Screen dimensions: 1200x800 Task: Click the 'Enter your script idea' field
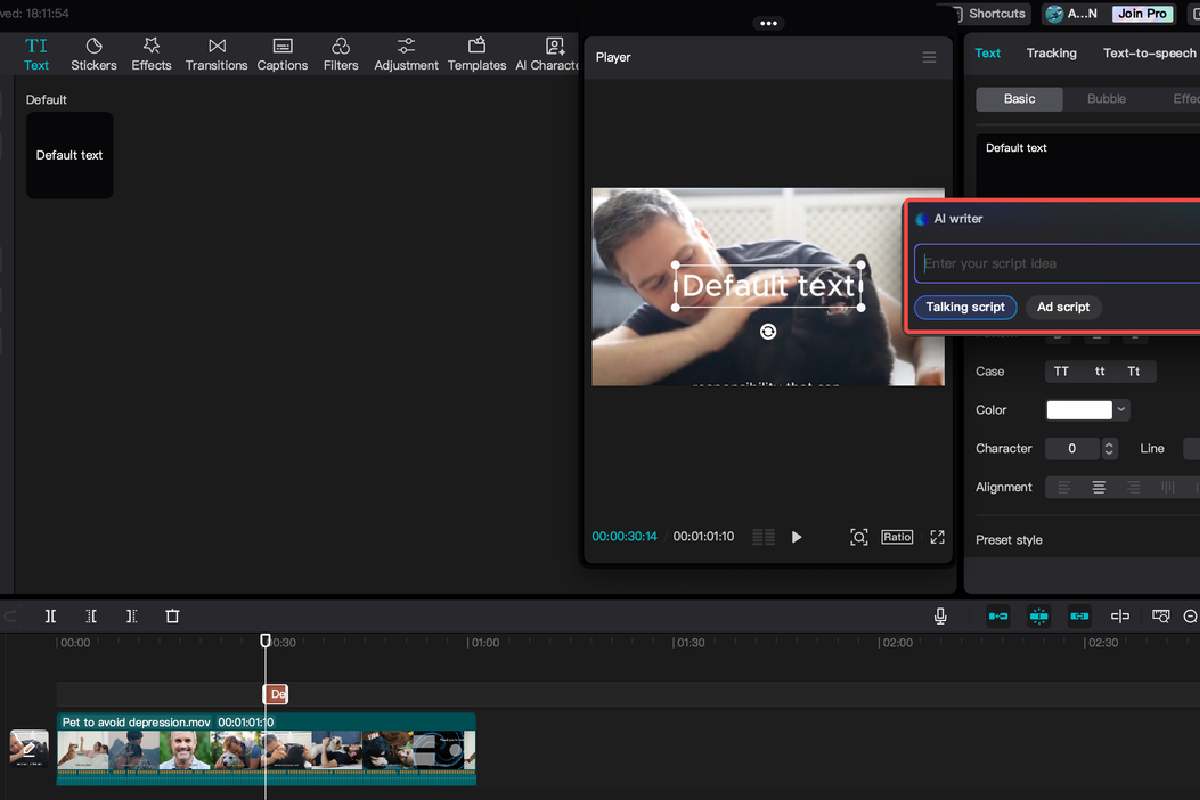(1055, 264)
